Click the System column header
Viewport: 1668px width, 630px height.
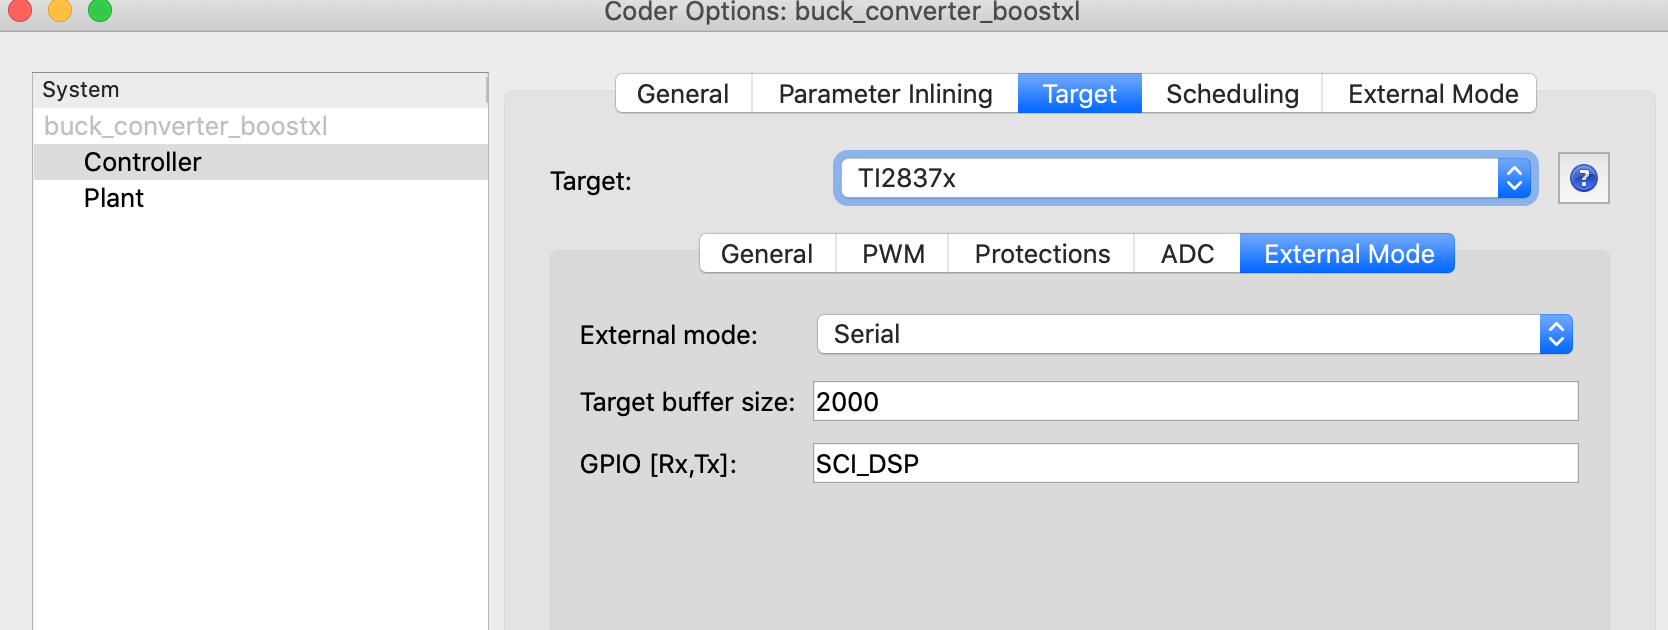[260, 90]
